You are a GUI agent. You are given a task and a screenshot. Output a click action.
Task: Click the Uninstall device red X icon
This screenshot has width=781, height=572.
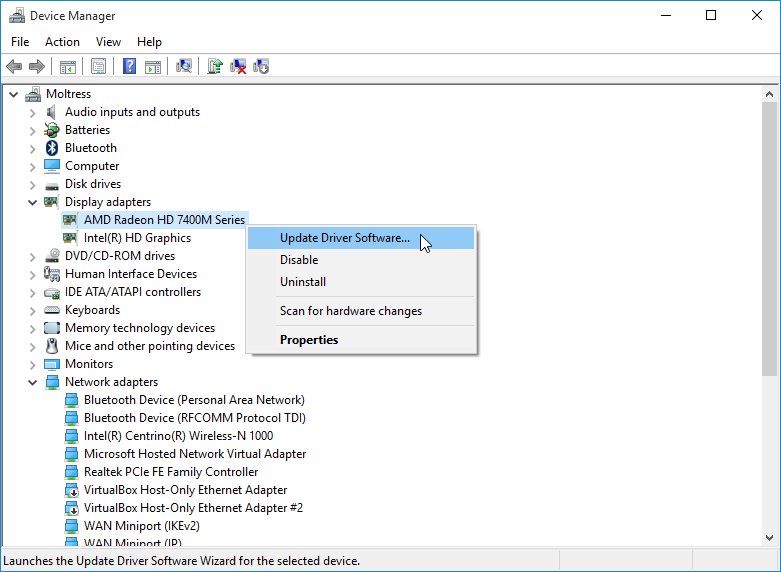point(238,66)
